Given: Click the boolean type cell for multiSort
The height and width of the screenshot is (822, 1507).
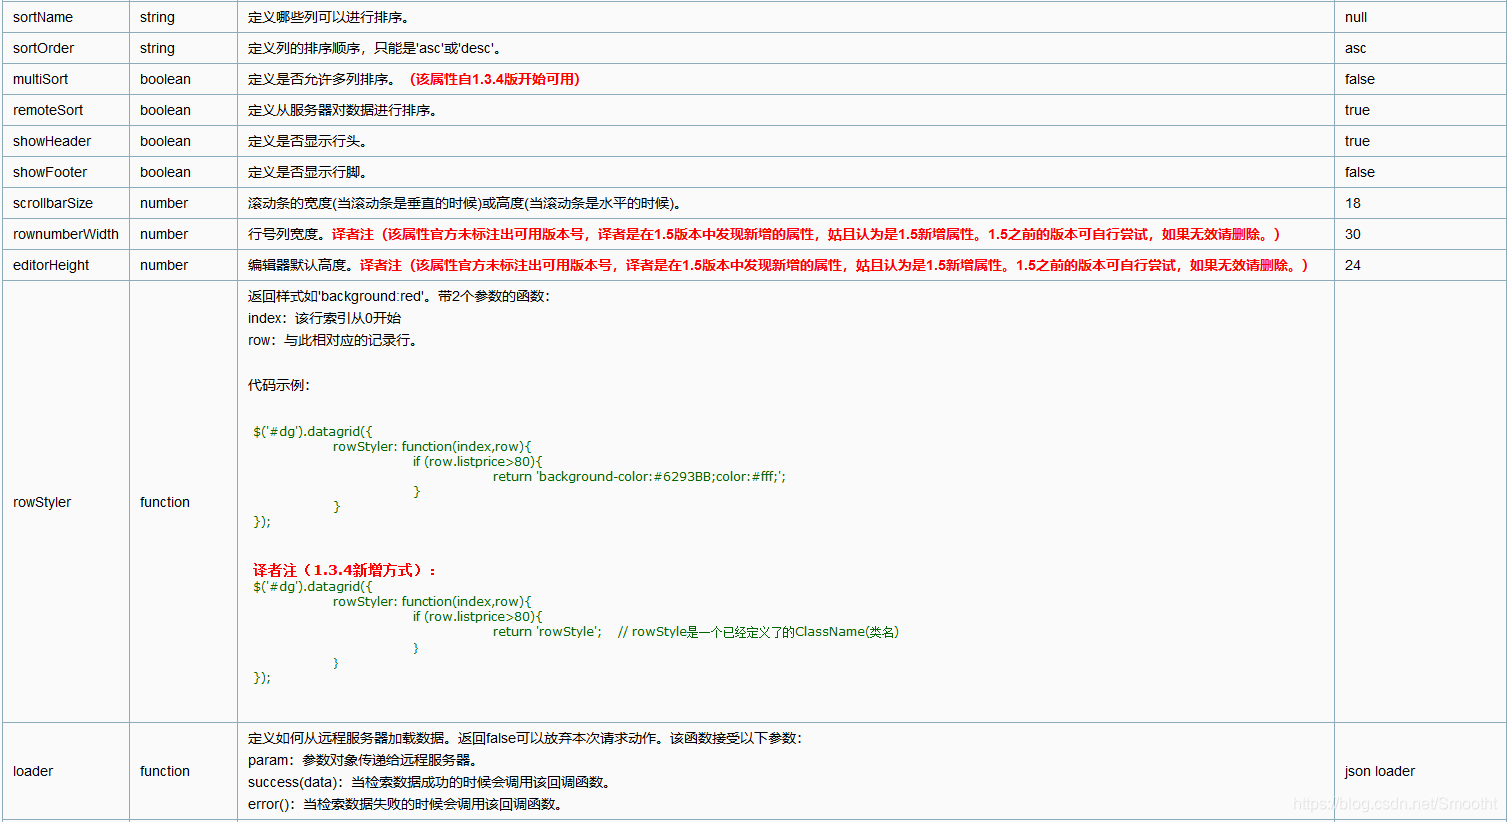Looking at the screenshot, I should (x=183, y=79).
